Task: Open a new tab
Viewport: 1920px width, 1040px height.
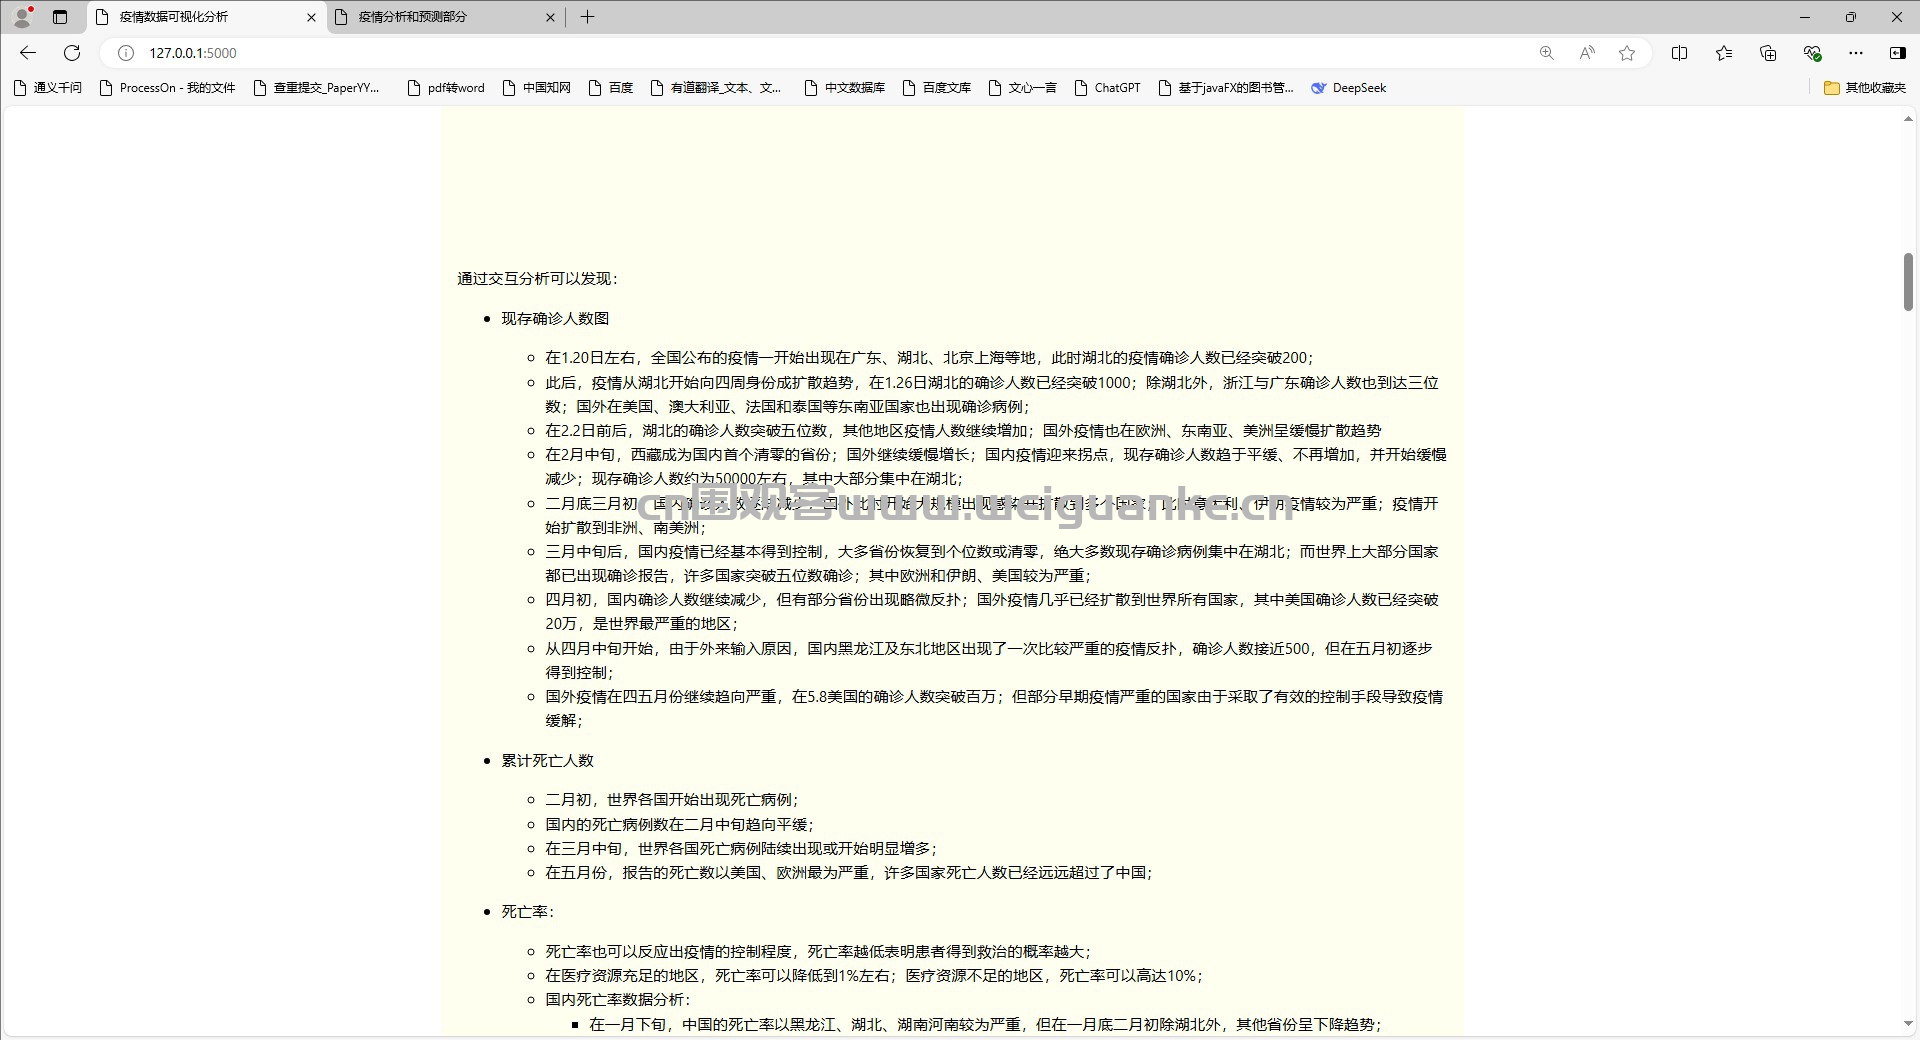Action: click(x=587, y=17)
